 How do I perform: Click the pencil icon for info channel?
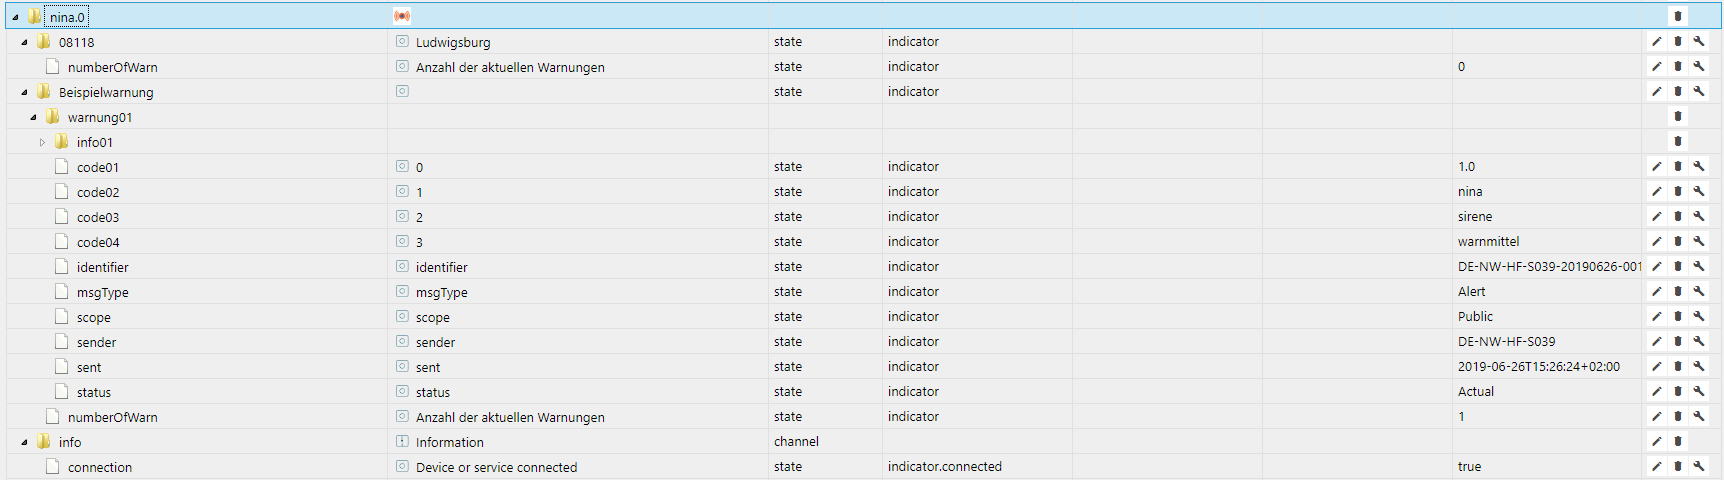(x=1656, y=442)
